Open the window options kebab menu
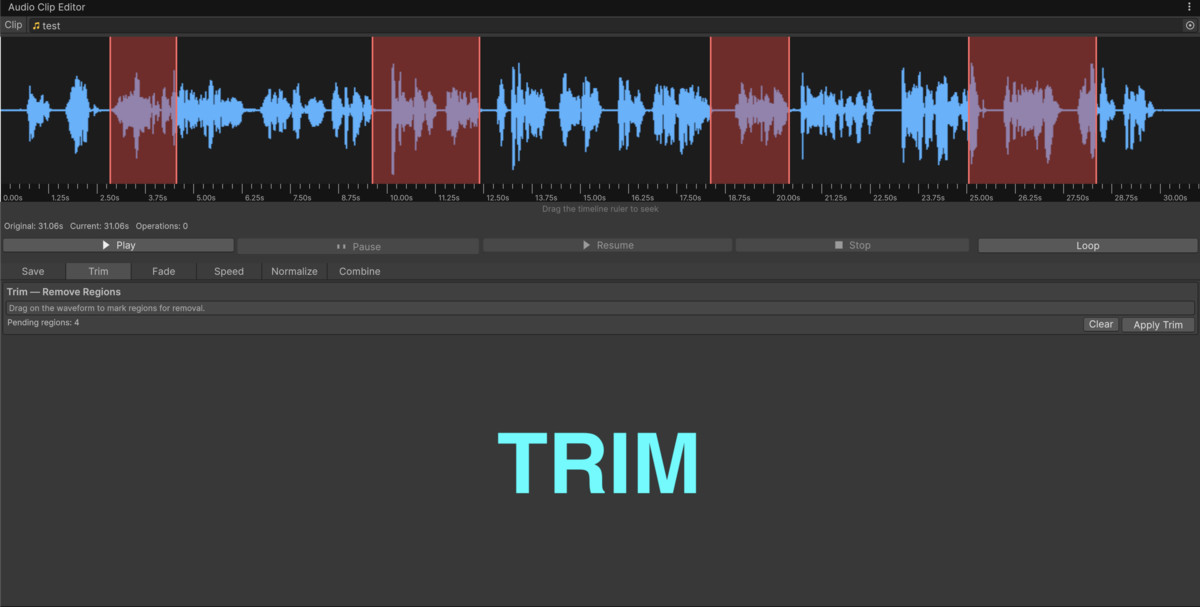The height and width of the screenshot is (607, 1200). (1189, 7)
